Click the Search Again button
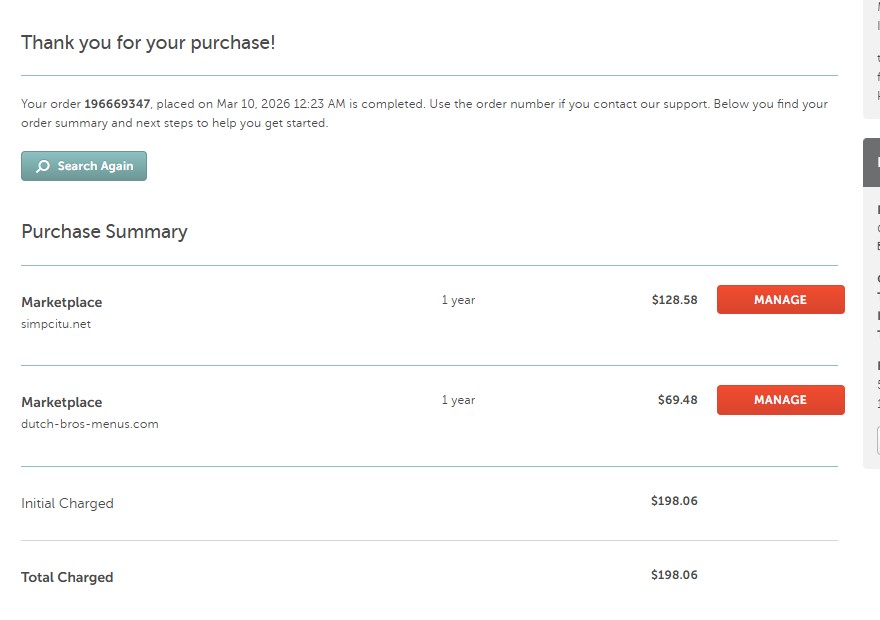The image size is (880, 620). (x=84, y=166)
